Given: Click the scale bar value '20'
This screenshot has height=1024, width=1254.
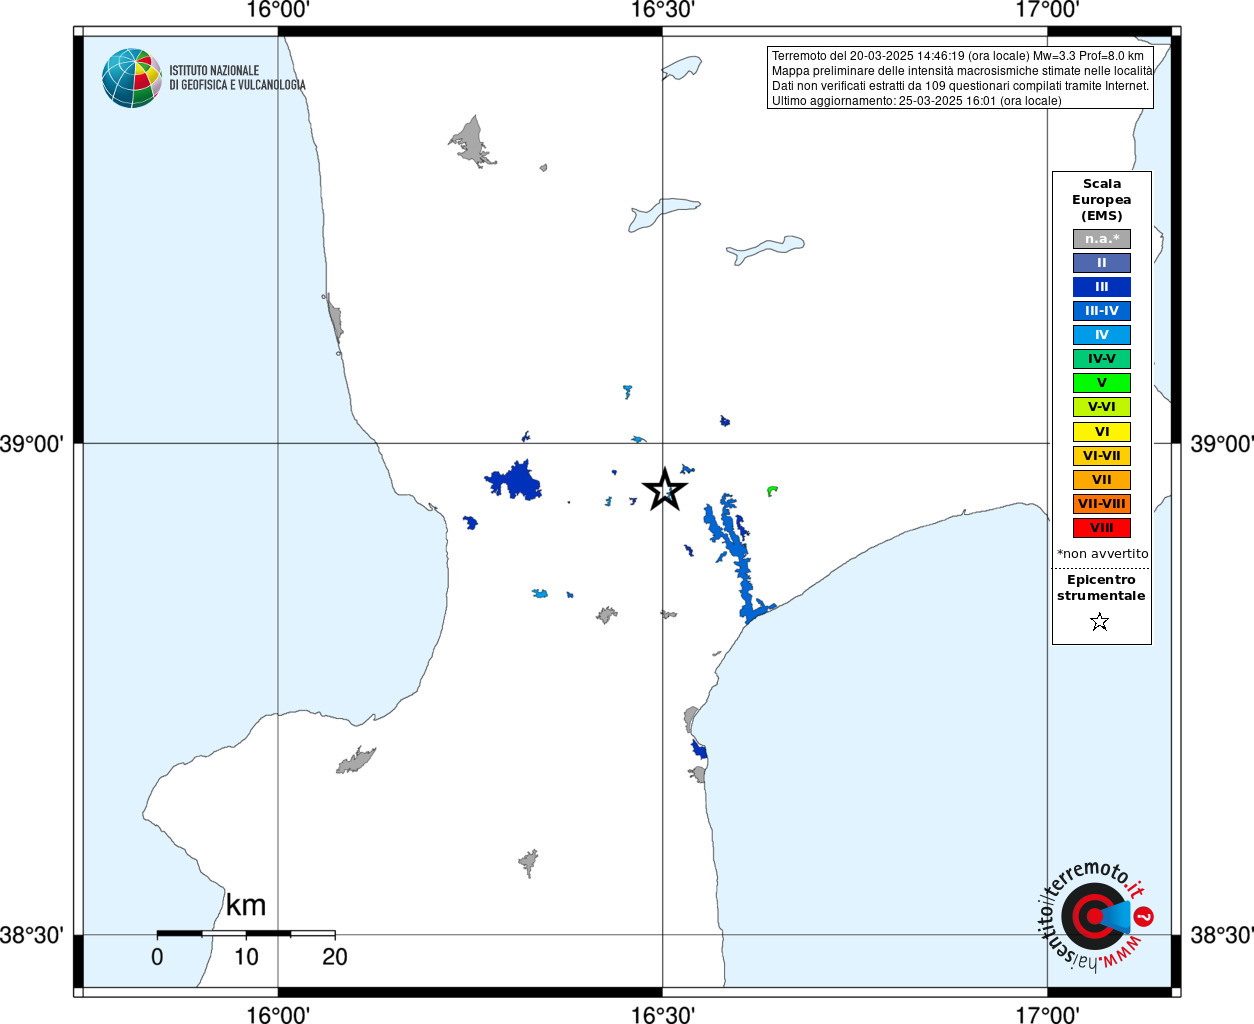Looking at the screenshot, I should 335,957.
